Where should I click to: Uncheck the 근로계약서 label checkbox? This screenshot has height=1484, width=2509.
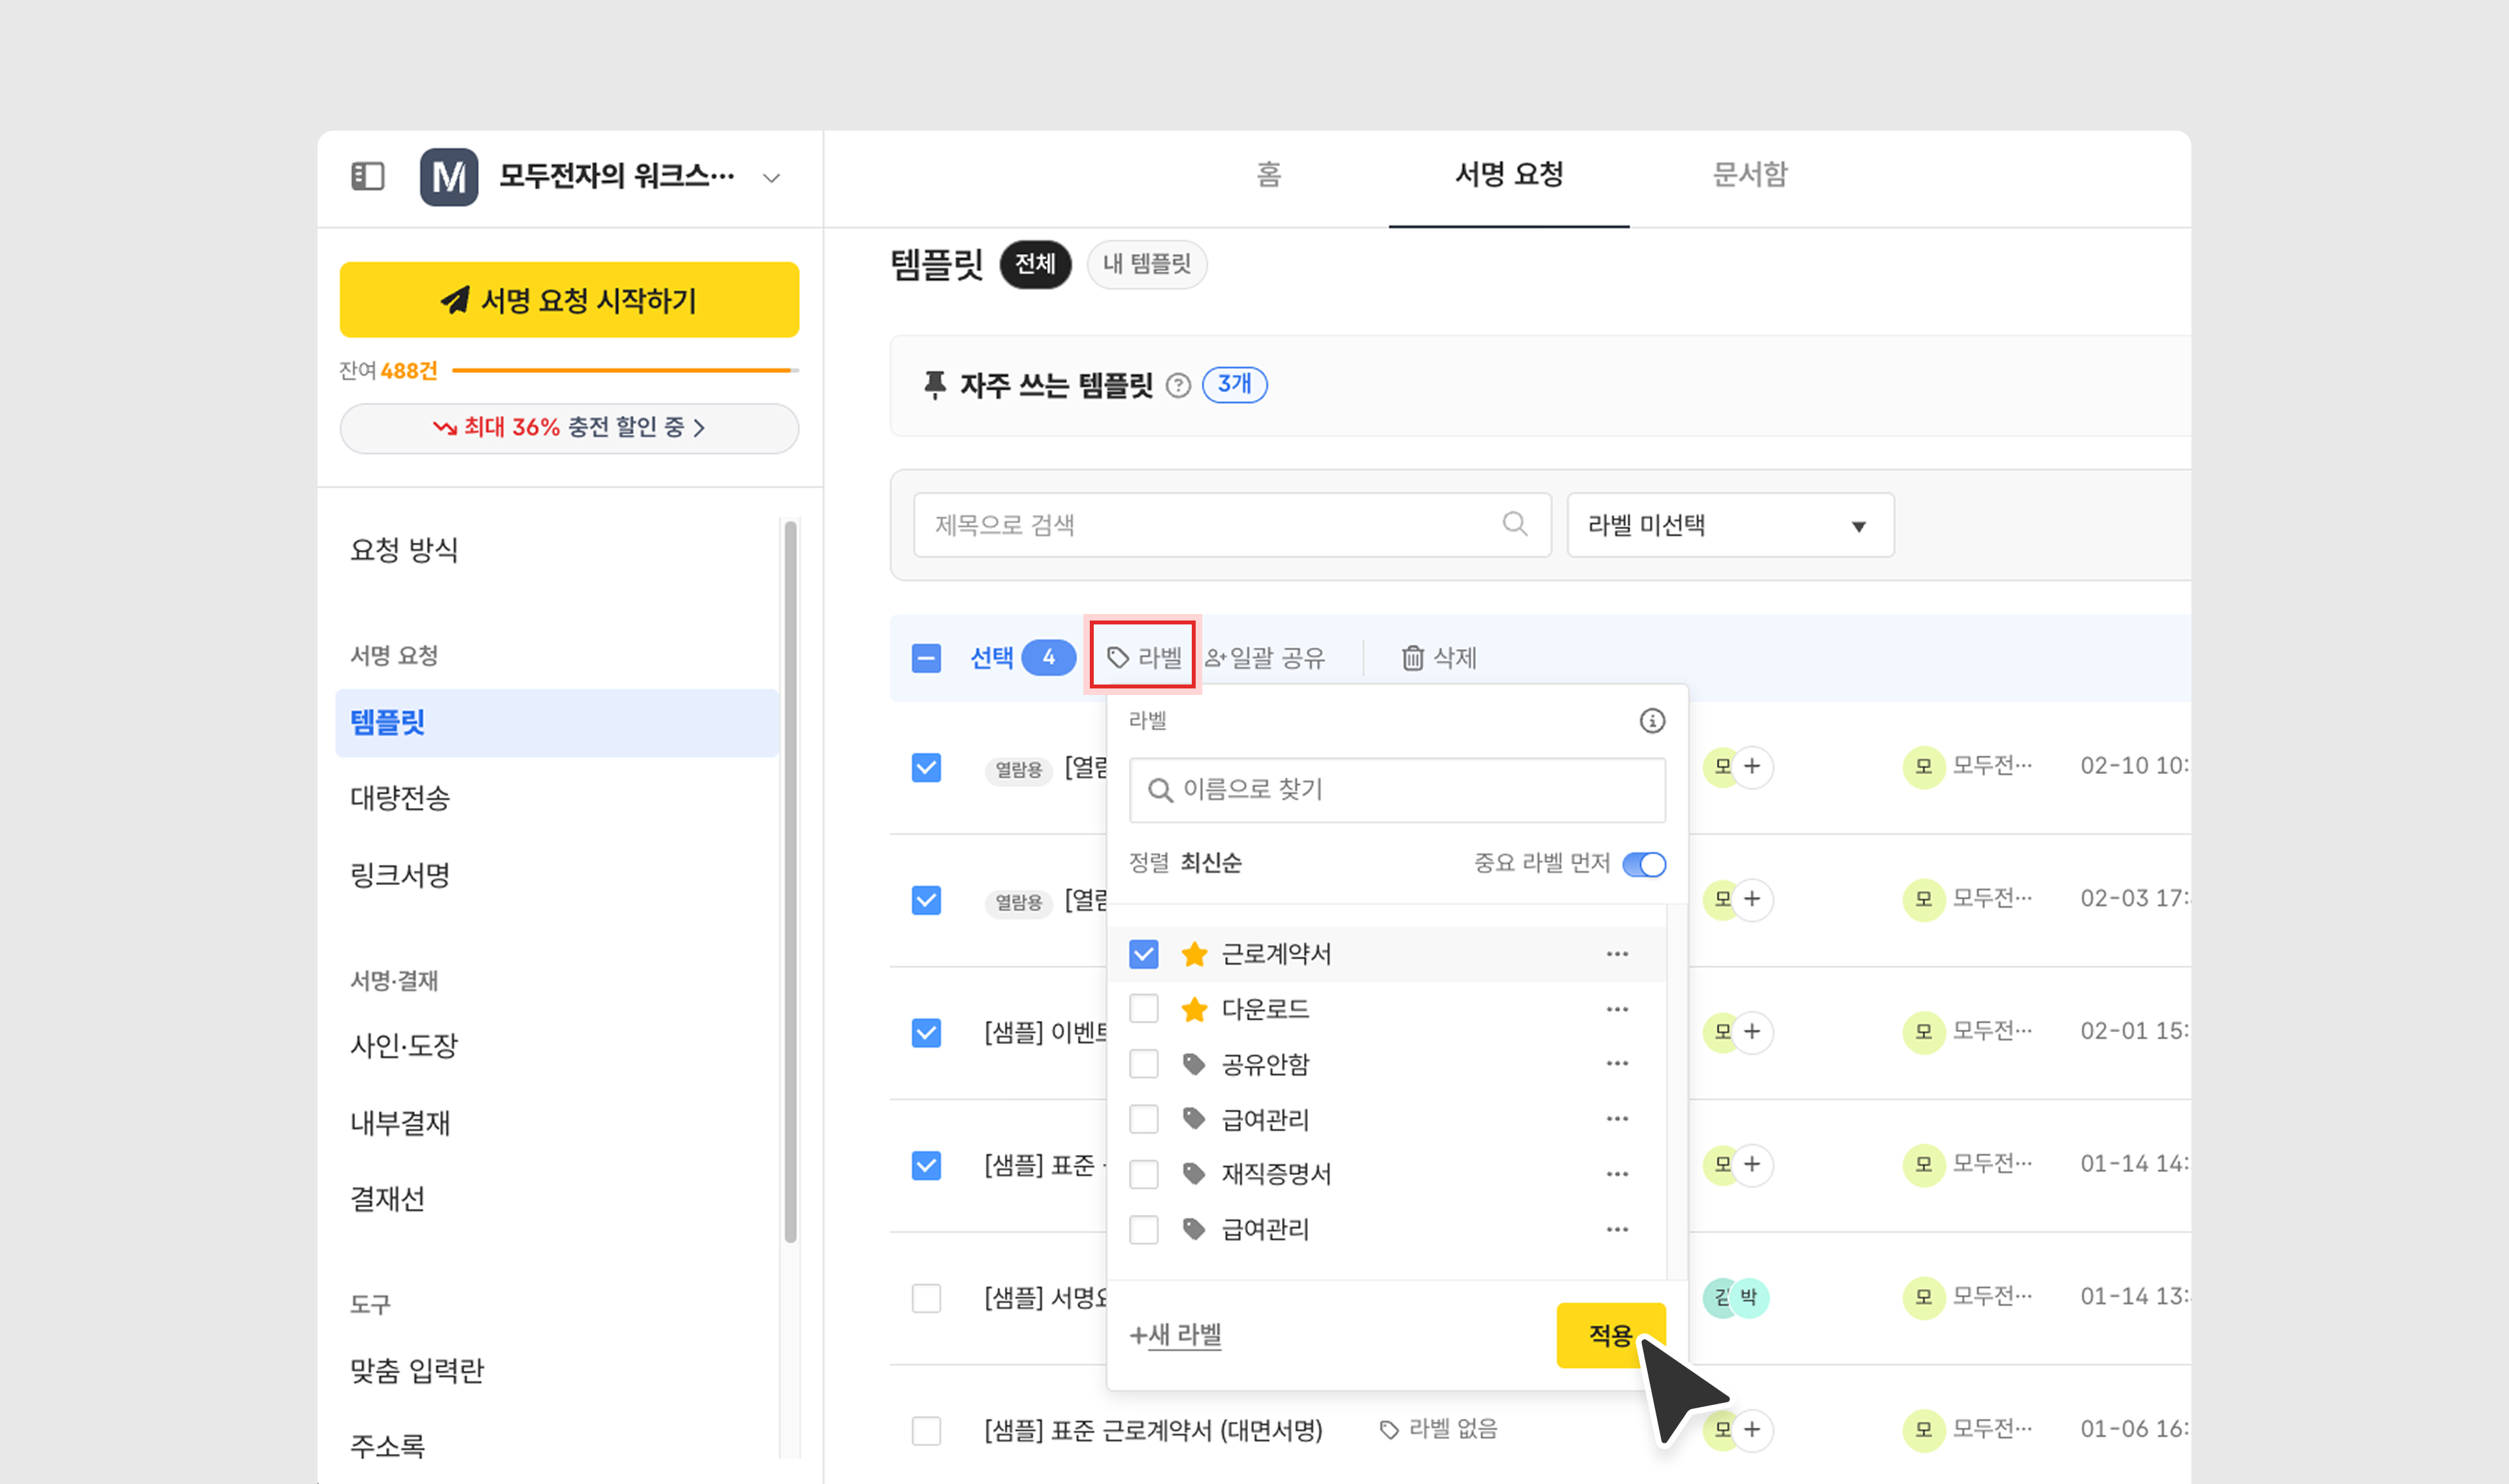coord(1143,954)
